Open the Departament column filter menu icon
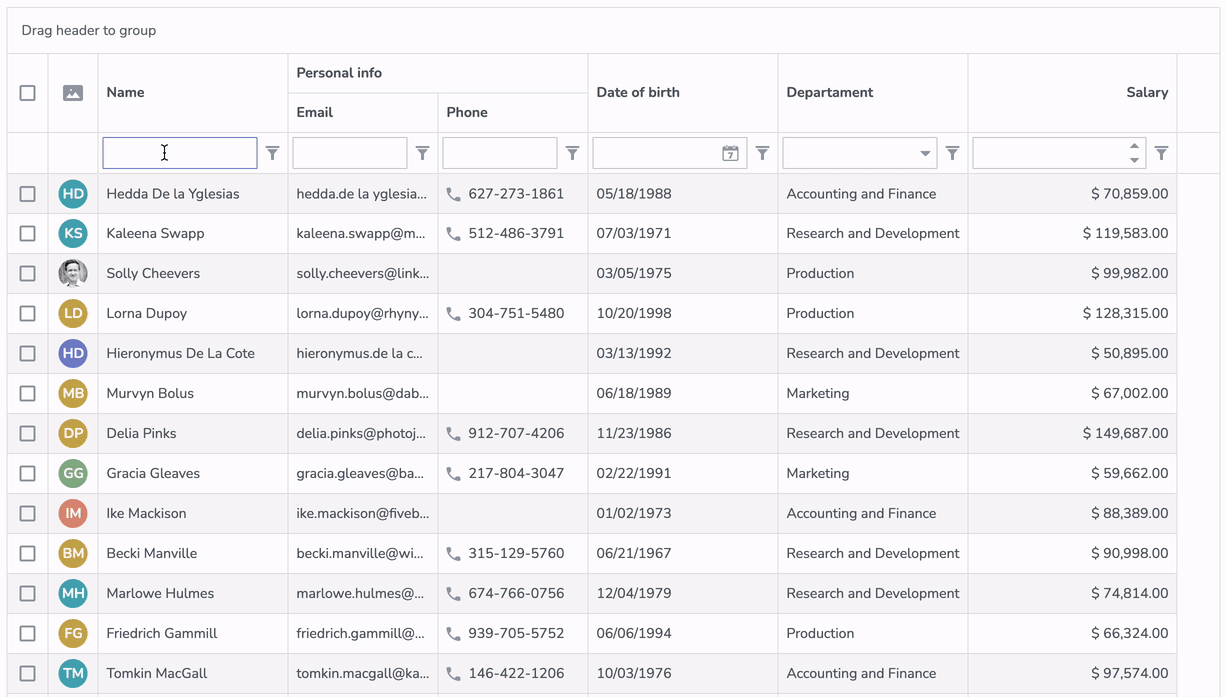1226x697 pixels. 952,153
